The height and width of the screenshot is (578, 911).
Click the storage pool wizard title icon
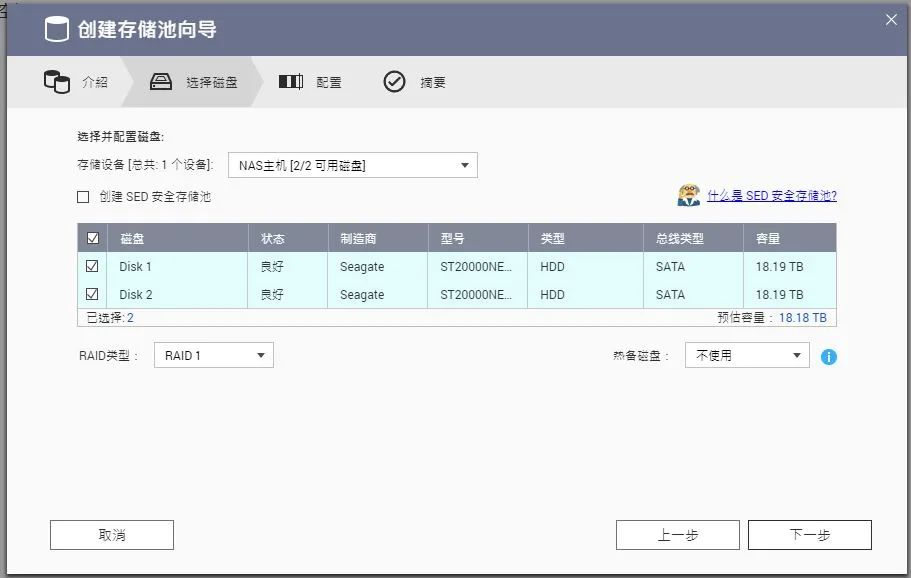55,30
